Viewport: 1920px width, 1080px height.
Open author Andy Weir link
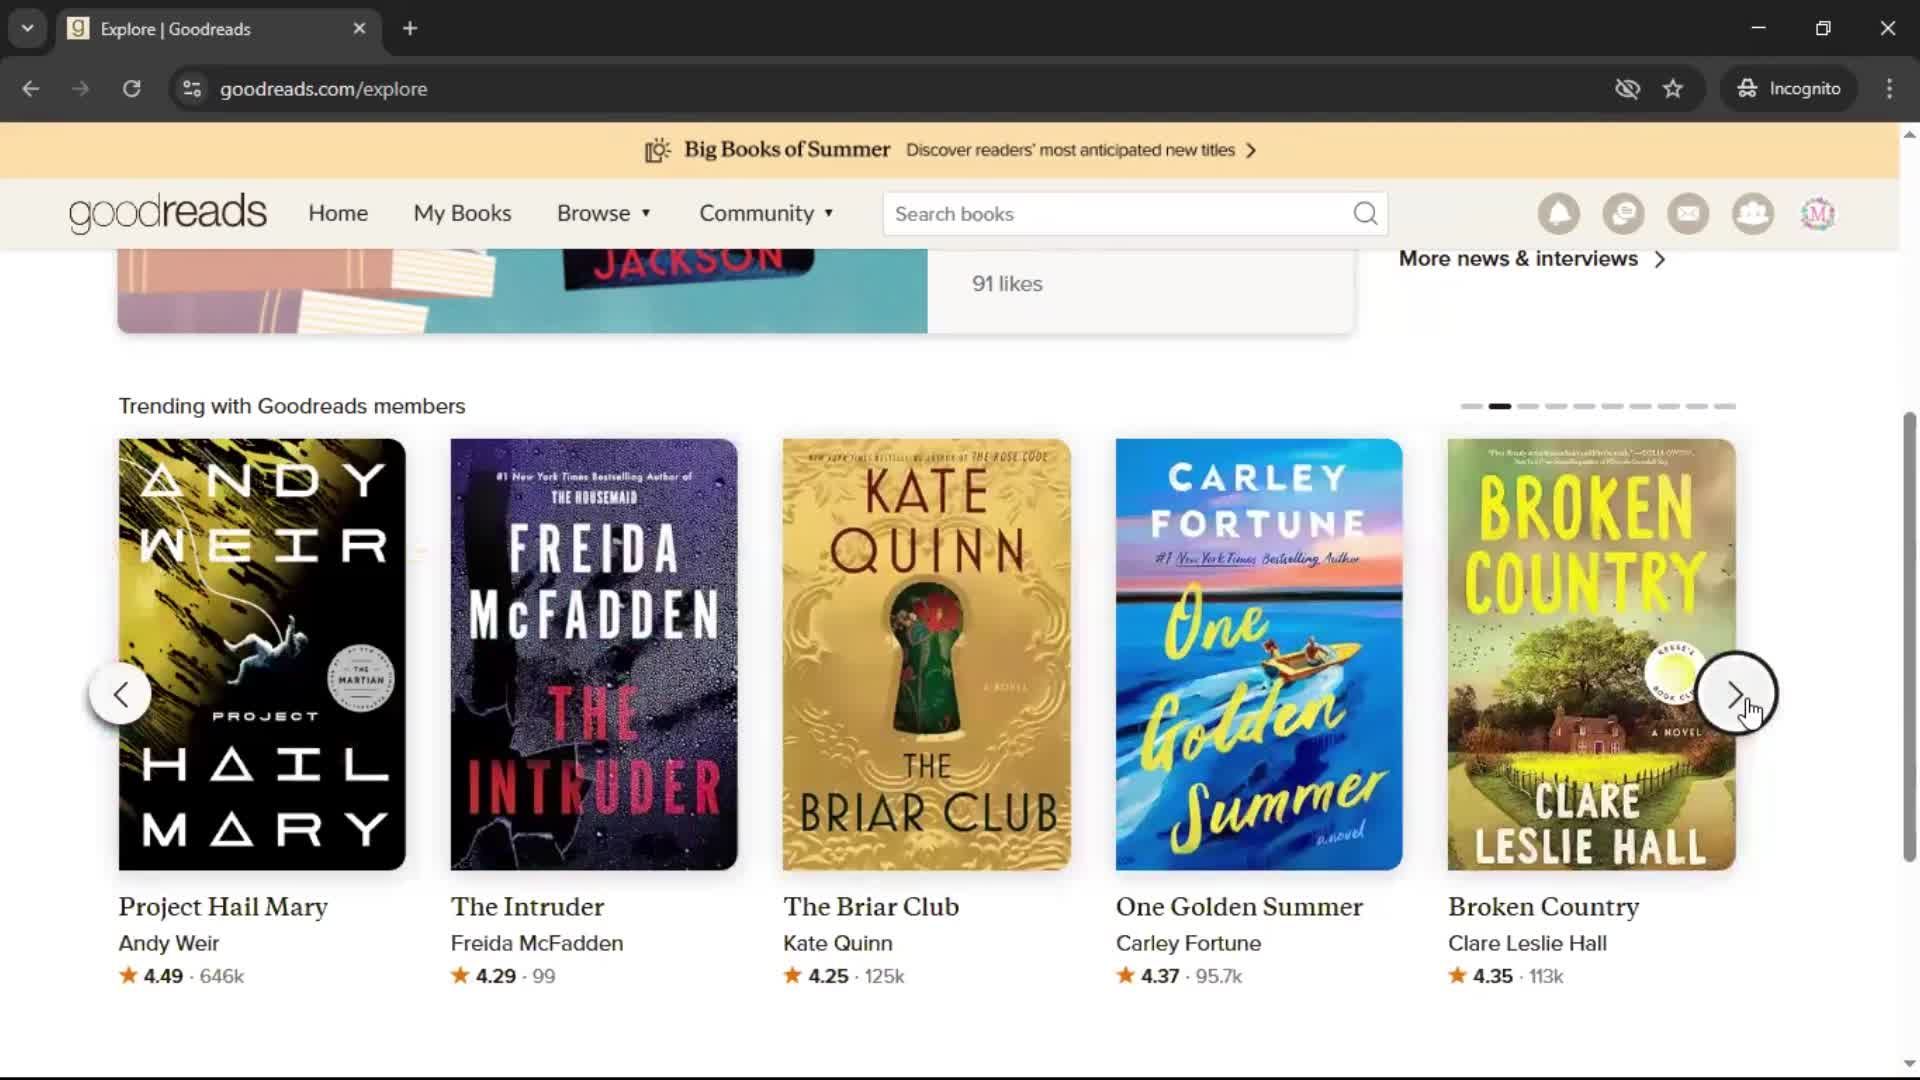click(169, 943)
